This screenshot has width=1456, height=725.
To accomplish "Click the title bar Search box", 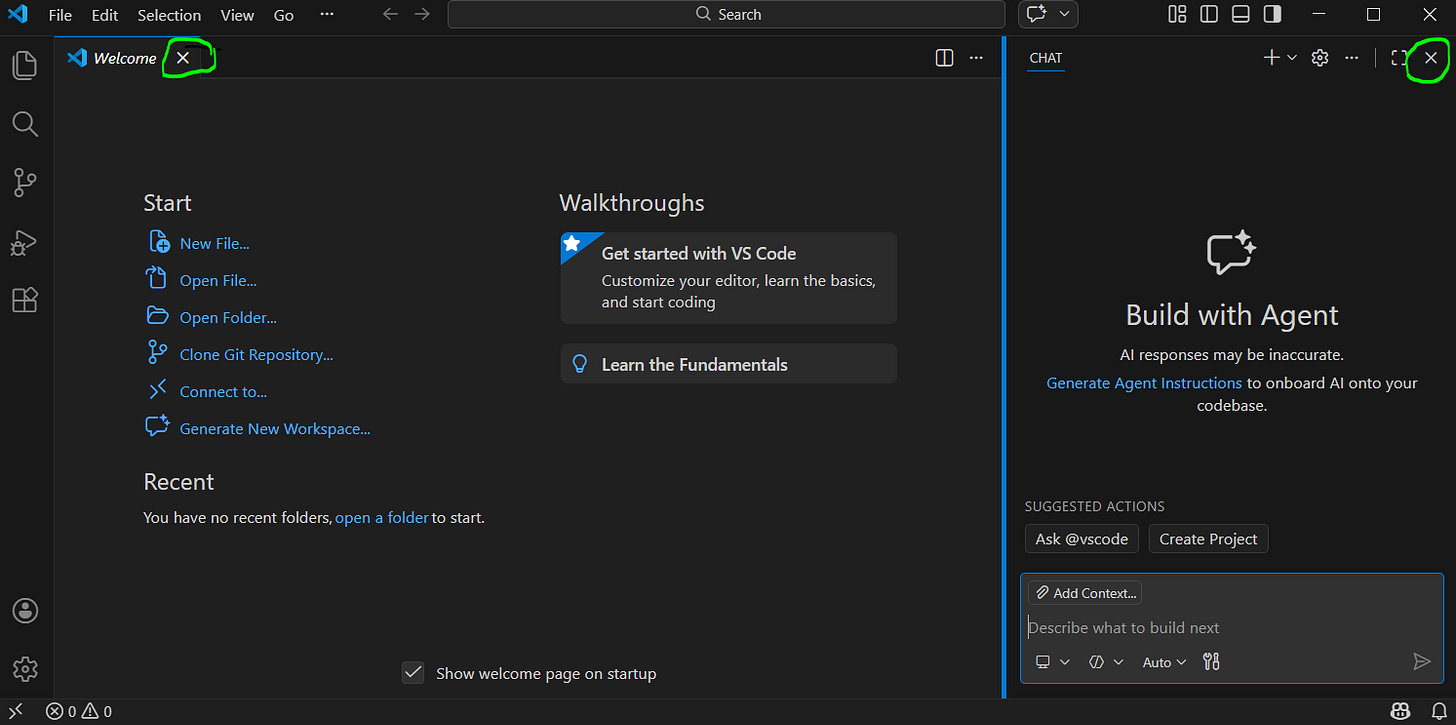I will coord(726,14).
